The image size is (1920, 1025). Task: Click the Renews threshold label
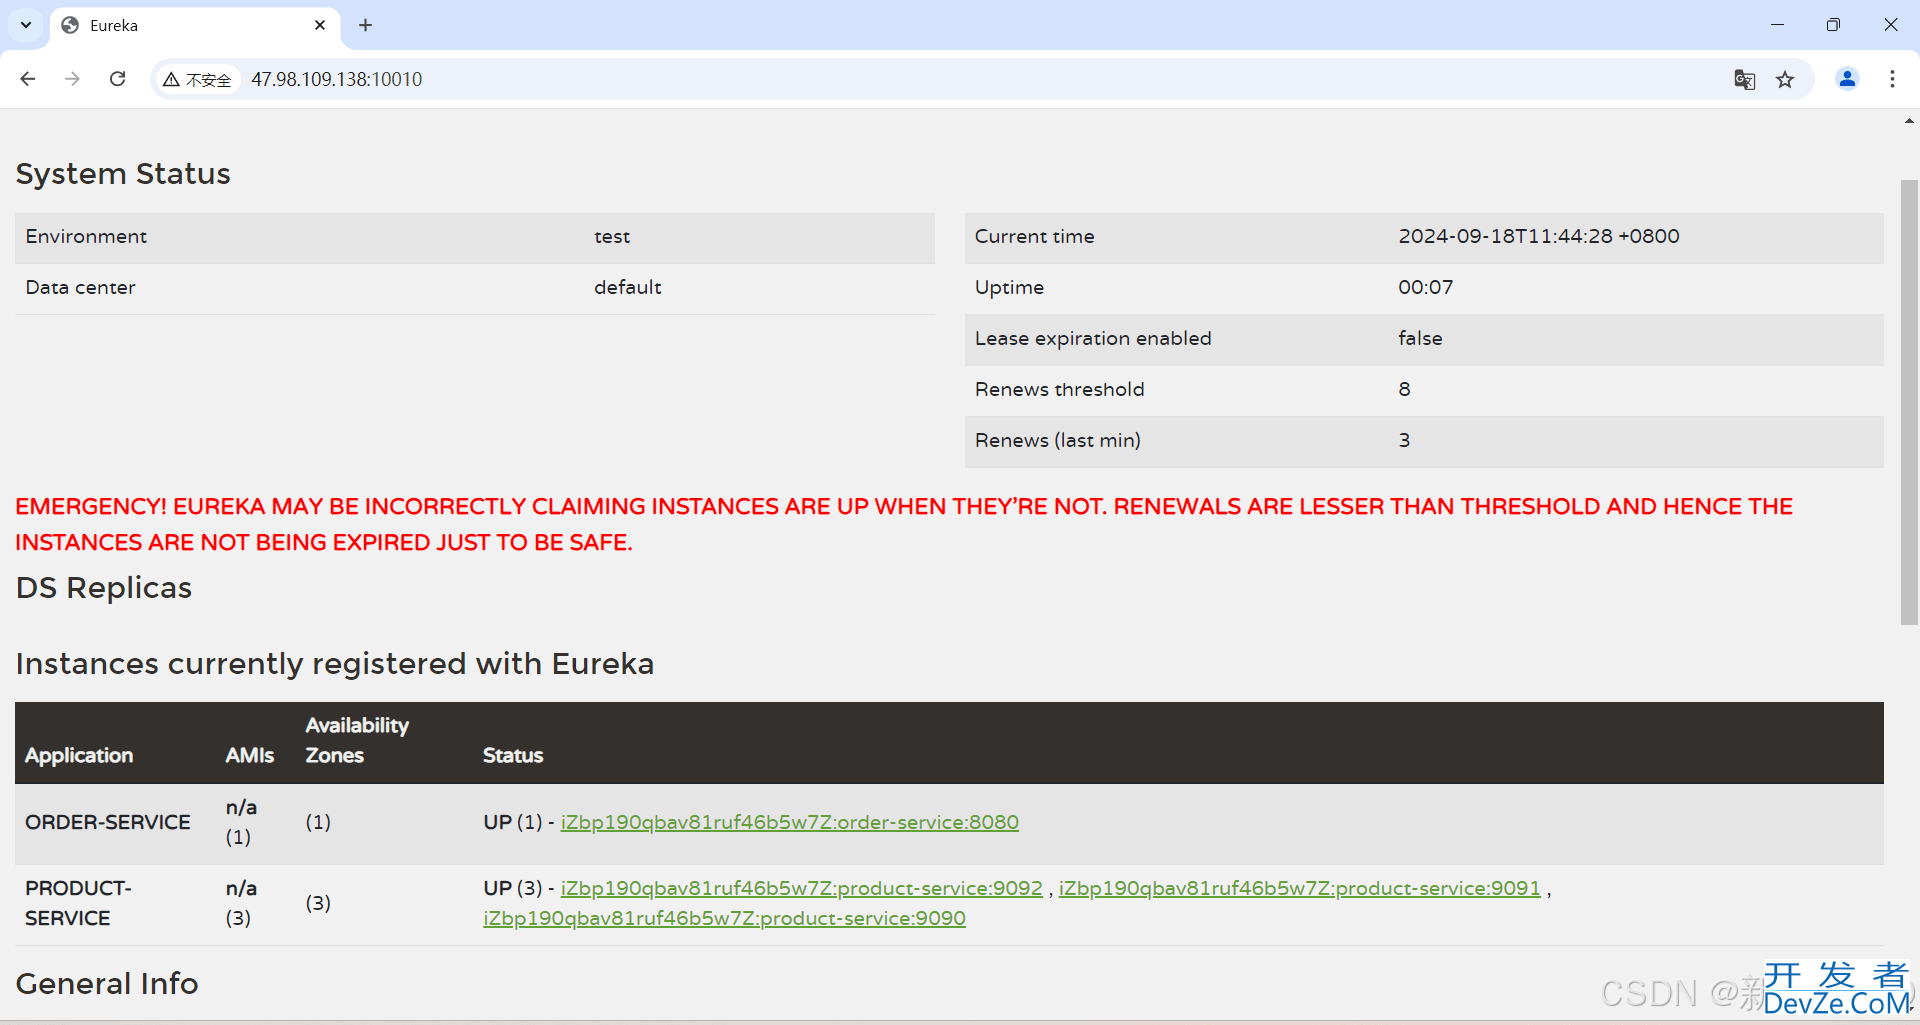point(1059,389)
